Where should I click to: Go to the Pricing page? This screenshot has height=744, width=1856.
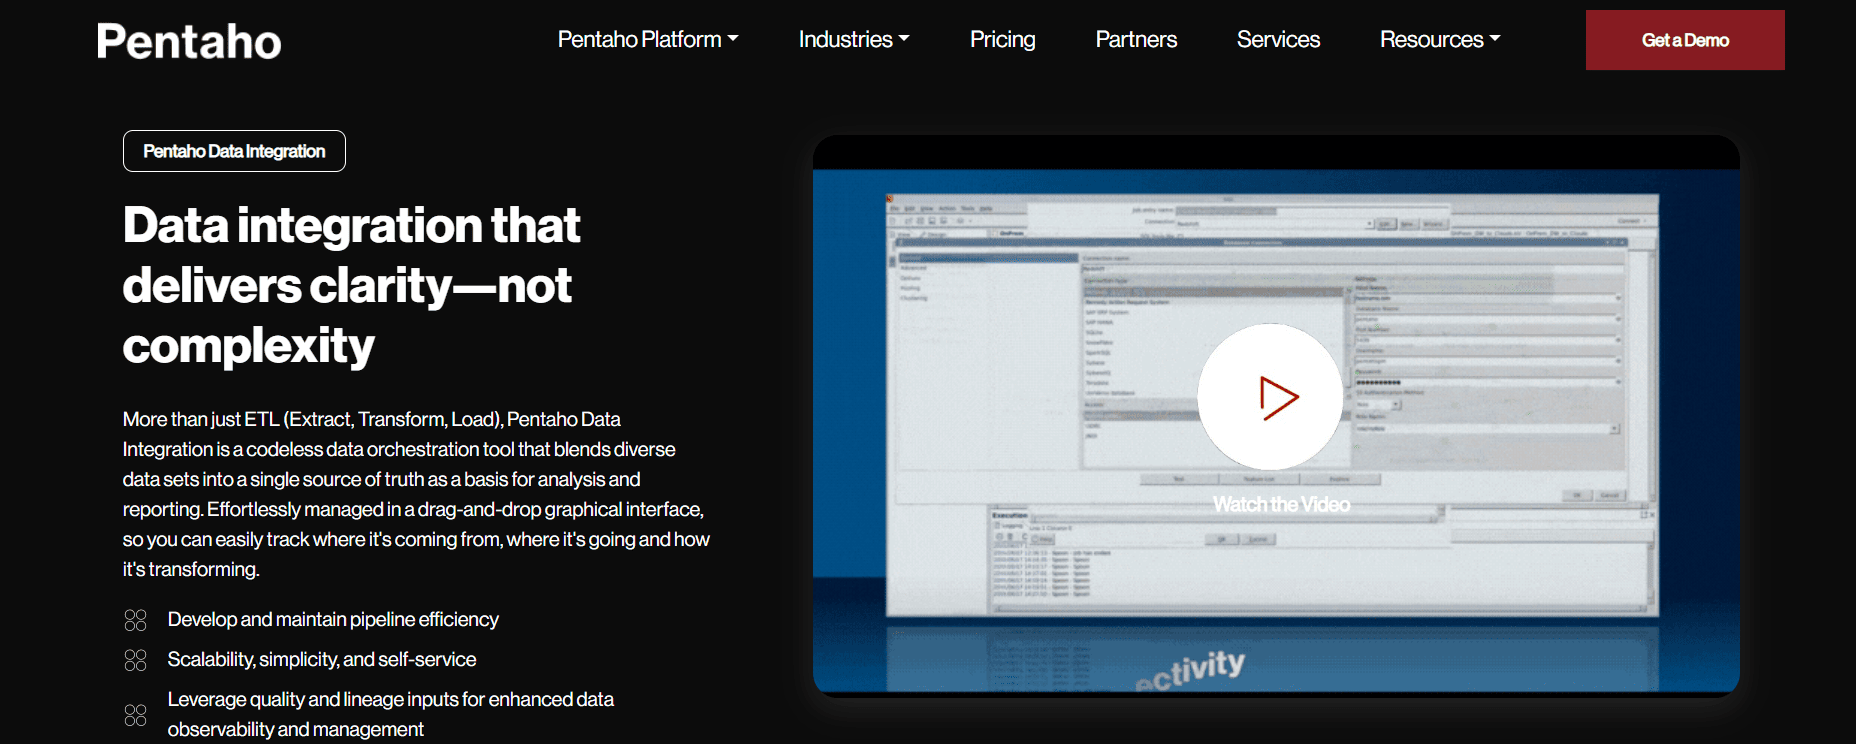[x=1002, y=39]
